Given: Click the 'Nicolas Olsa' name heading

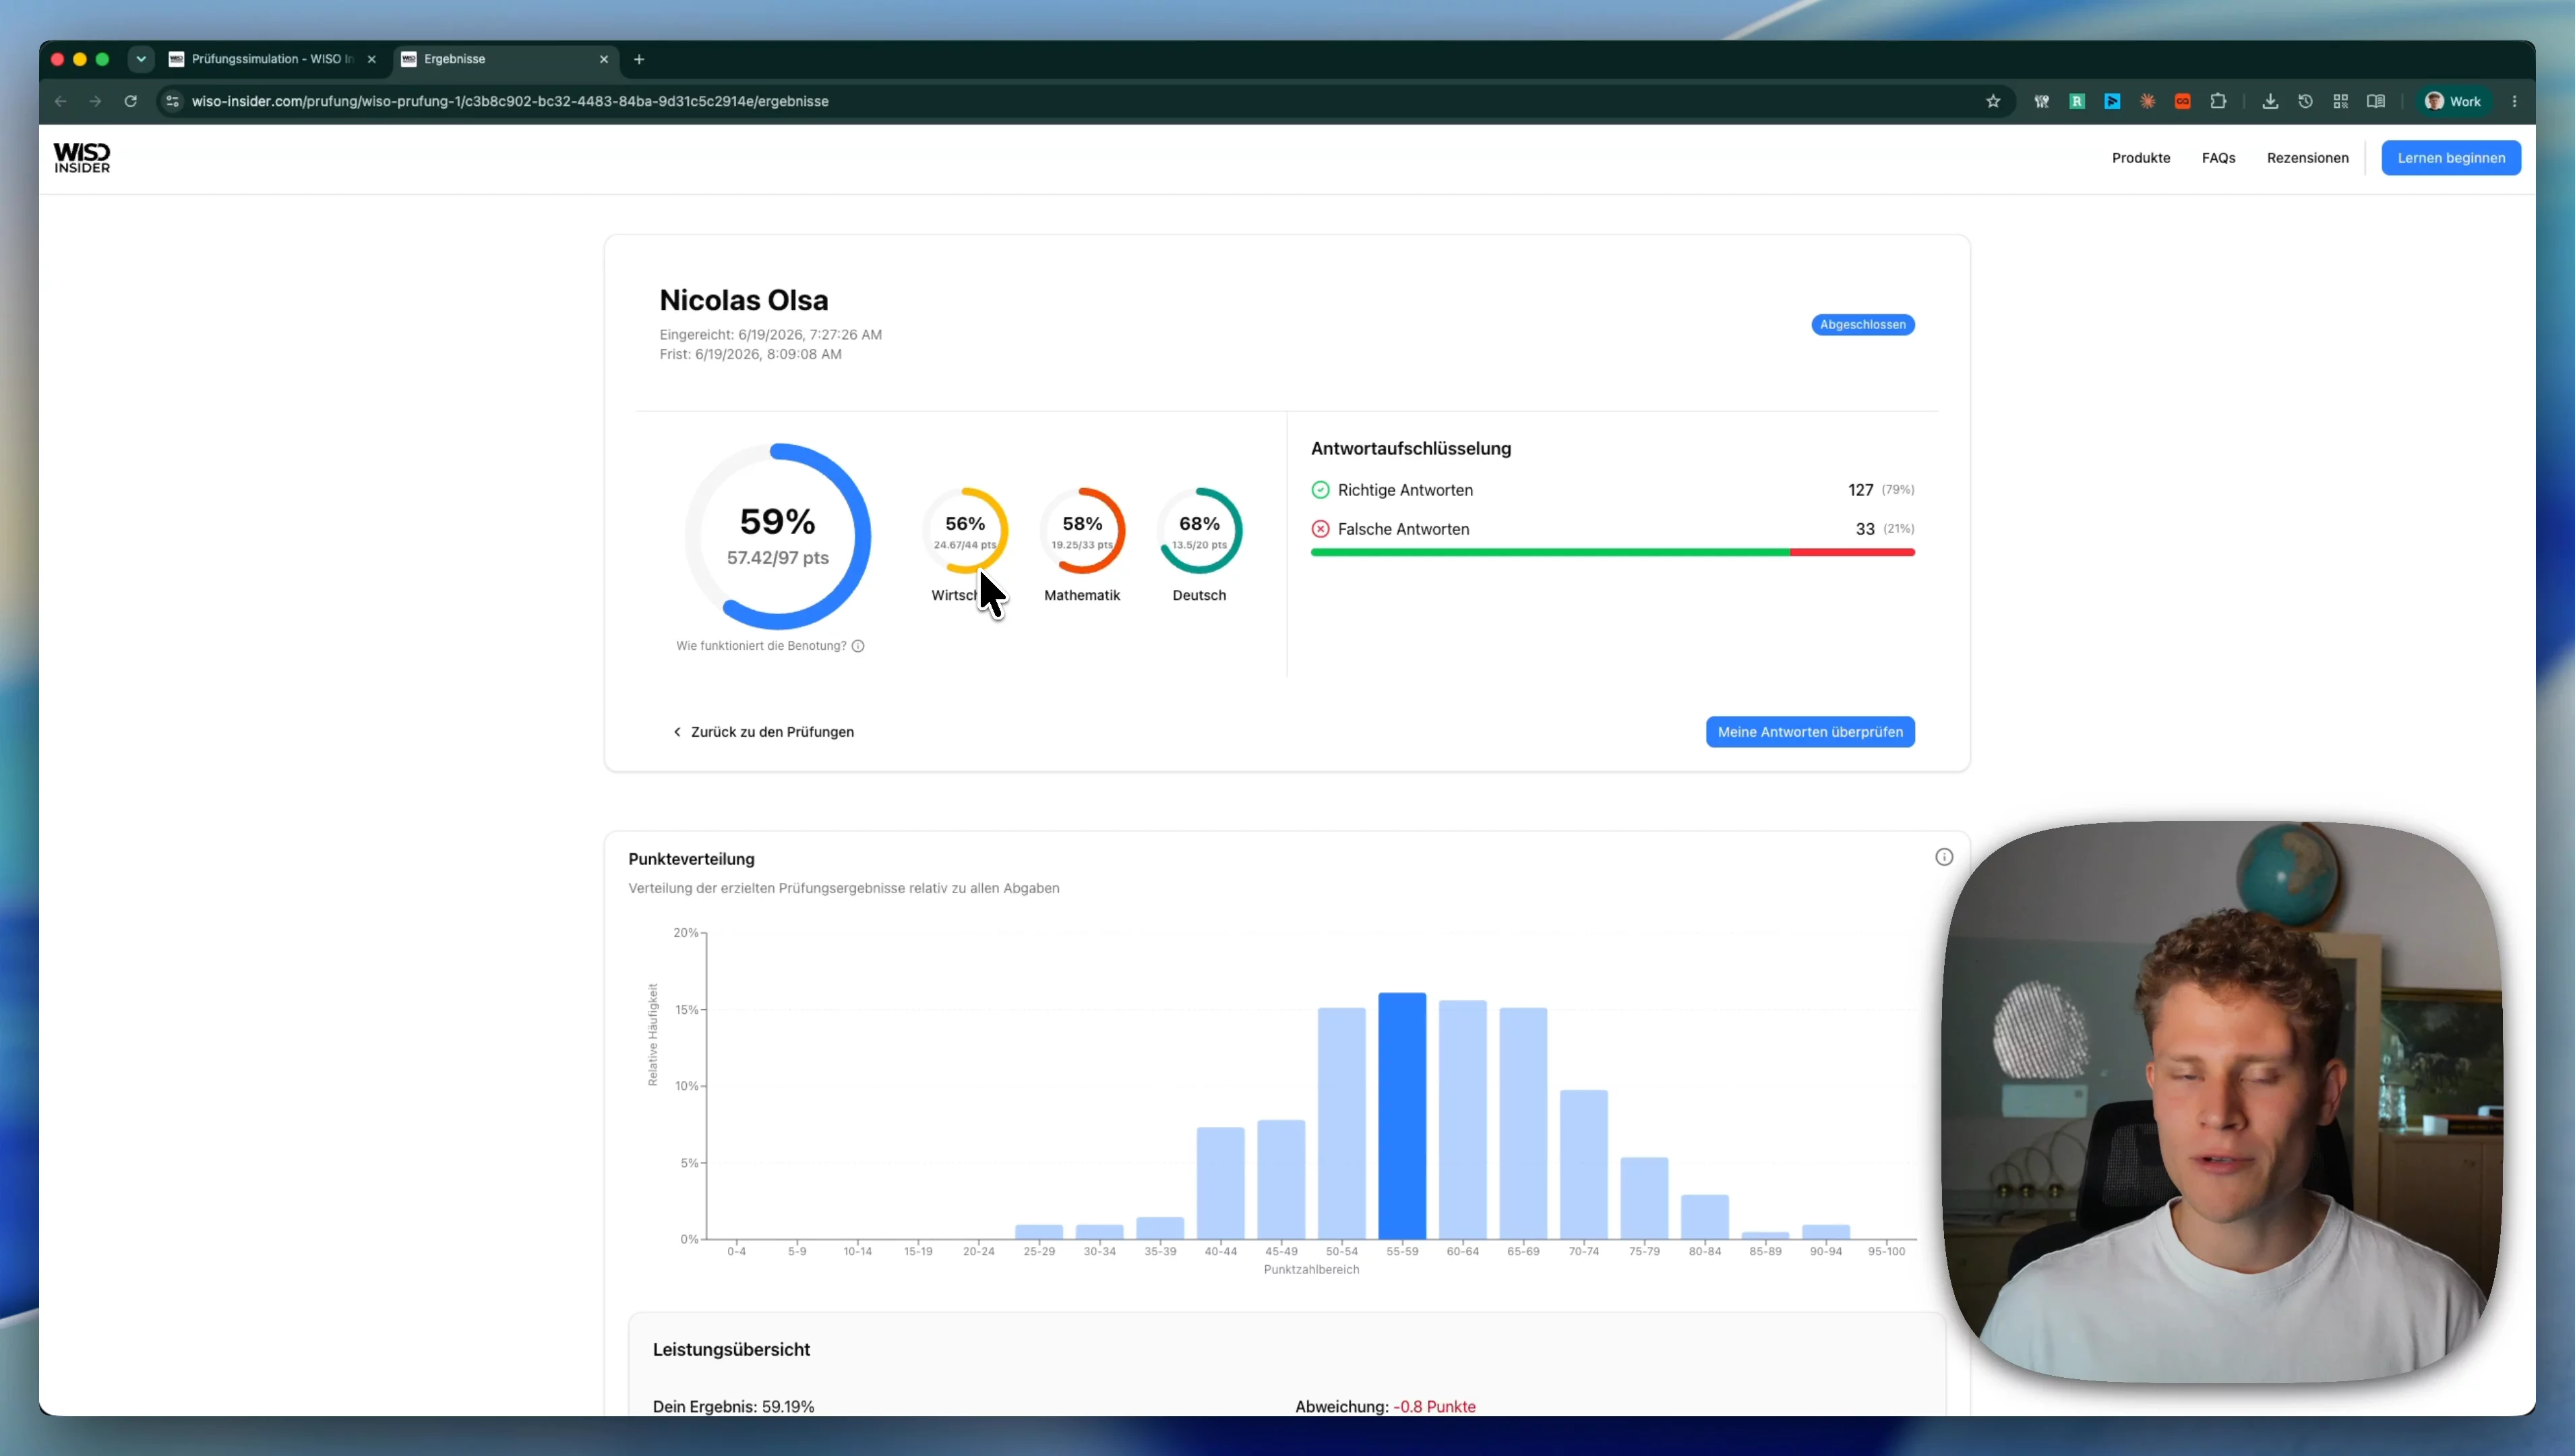Looking at the screenshot, I should [743, 300].
